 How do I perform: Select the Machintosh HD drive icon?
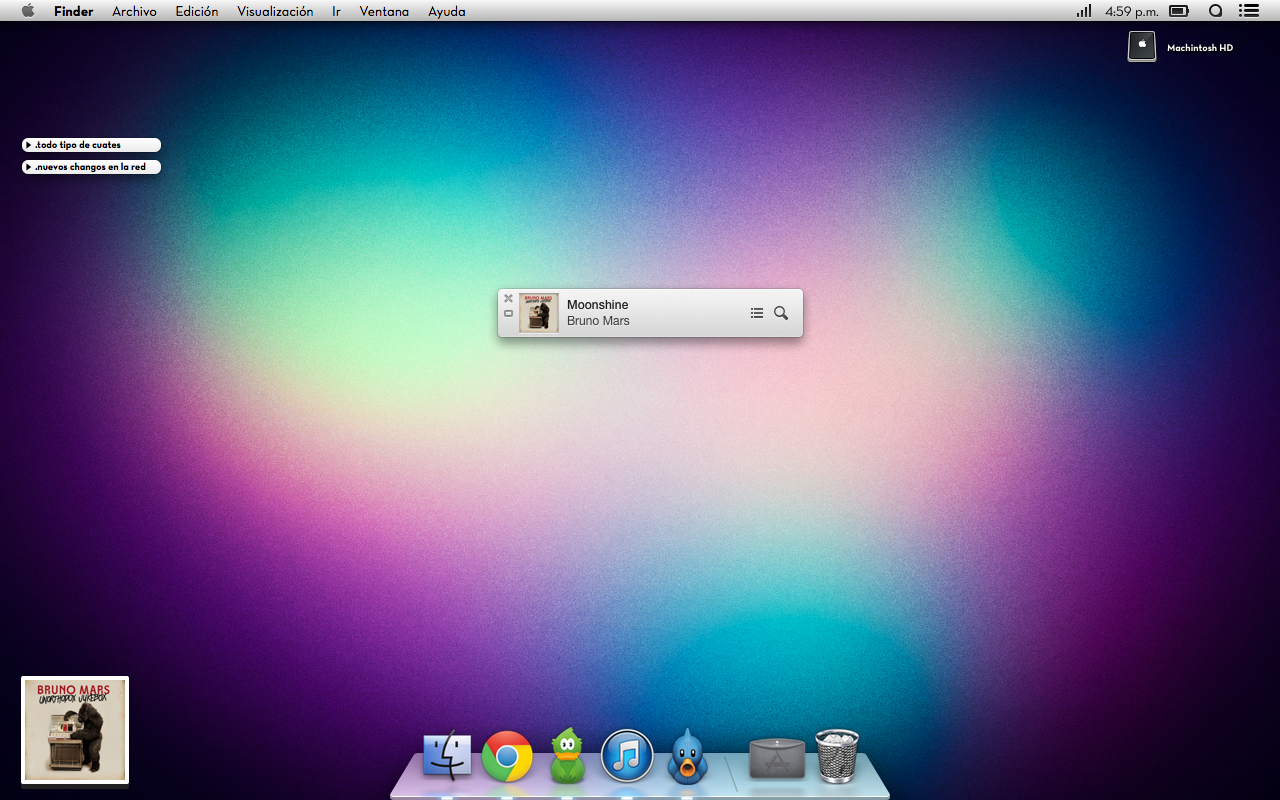click(1142, 46)
